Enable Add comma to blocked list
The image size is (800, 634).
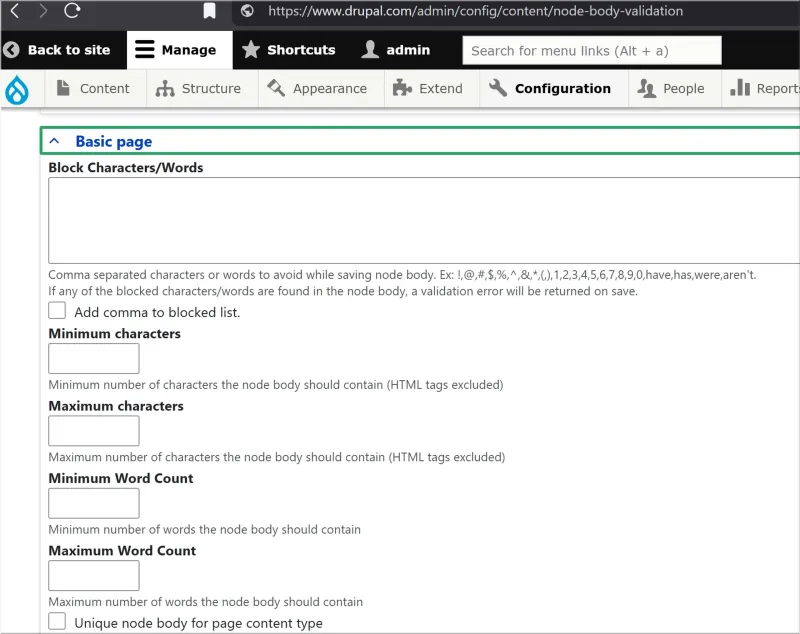[57, 310]
